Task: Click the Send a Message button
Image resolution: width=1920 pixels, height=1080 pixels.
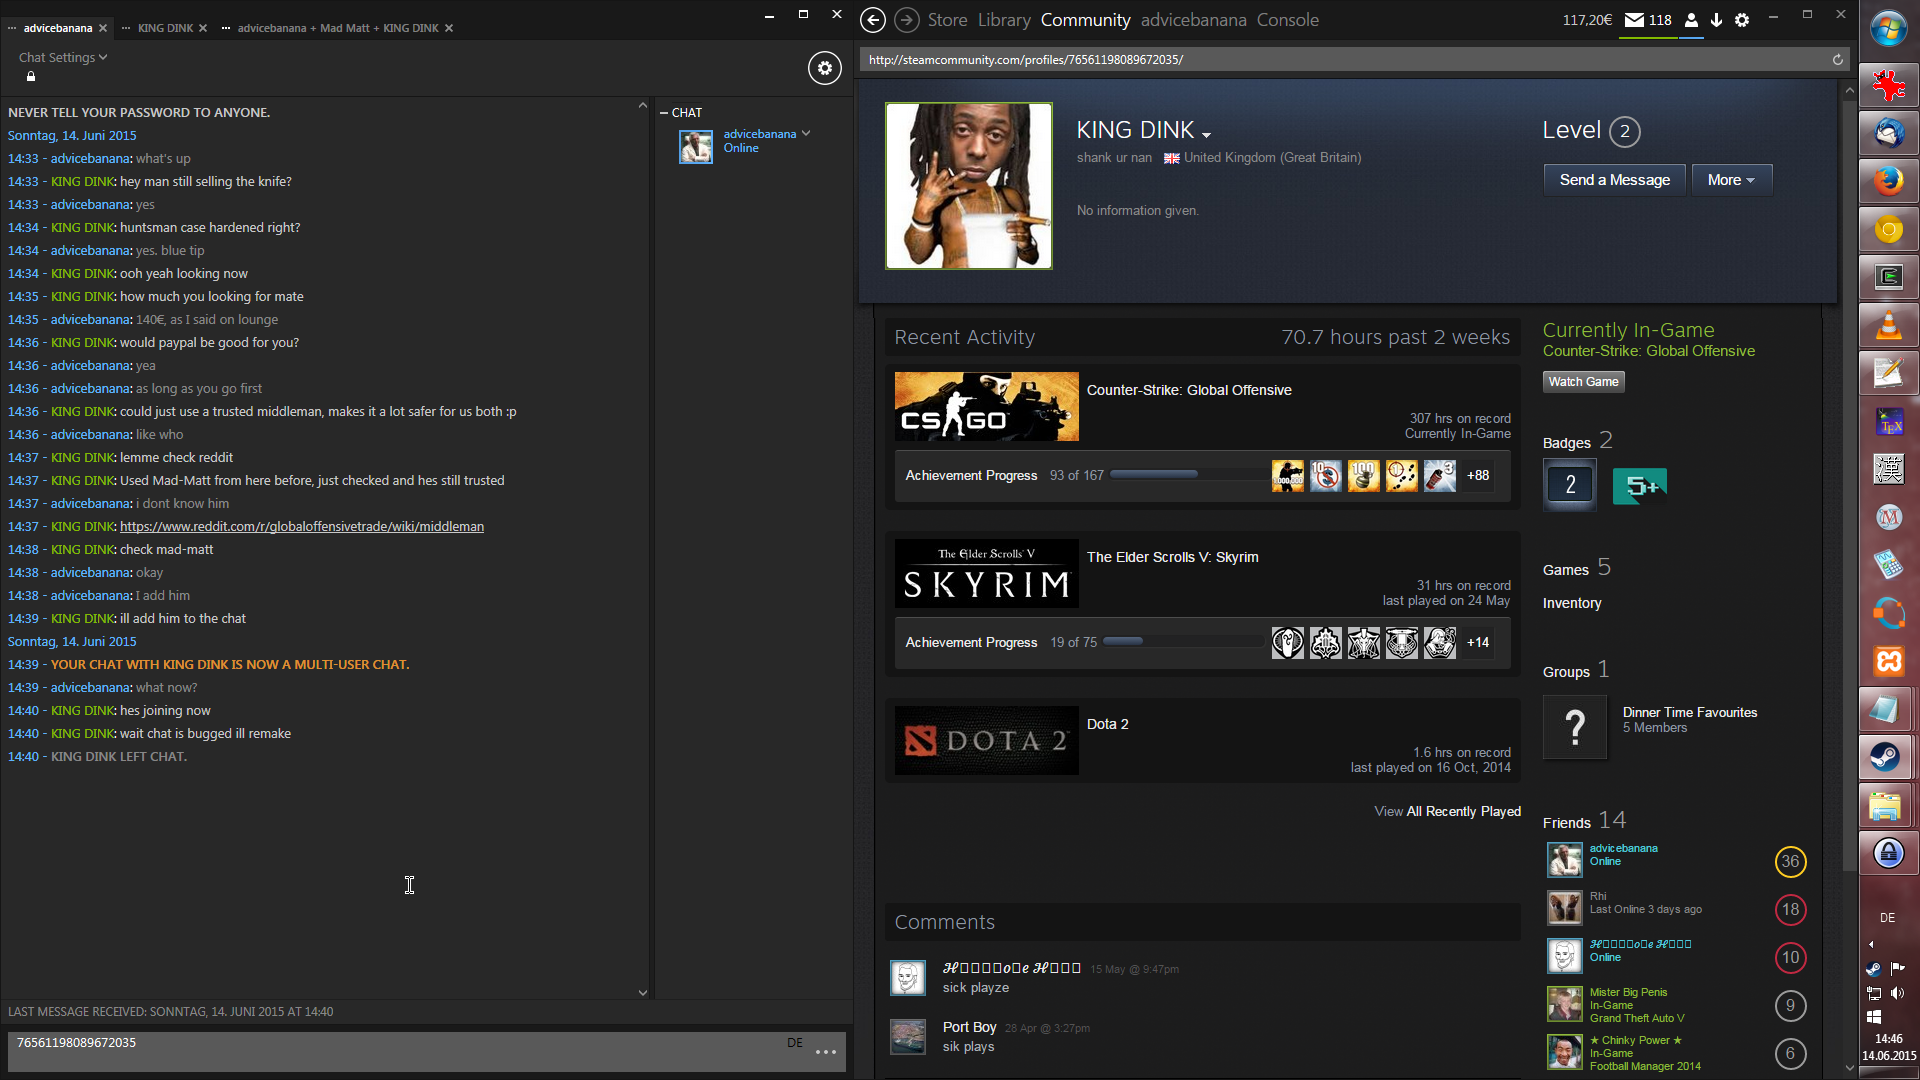Action: pos(1614,180)
